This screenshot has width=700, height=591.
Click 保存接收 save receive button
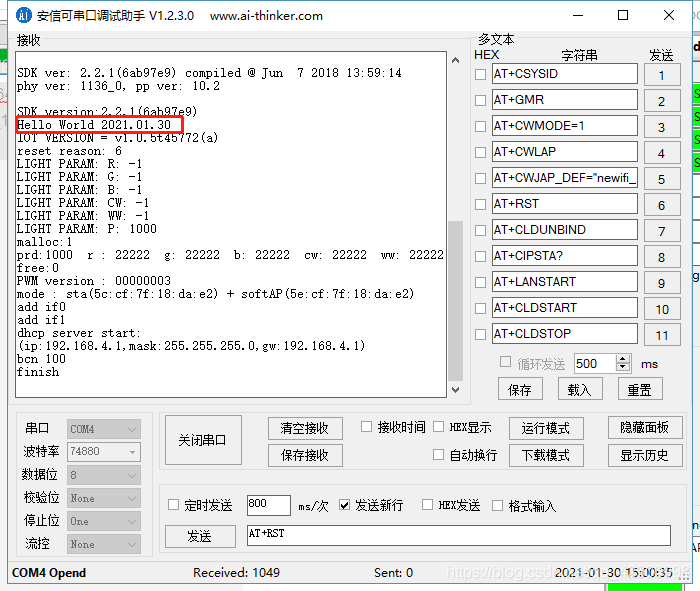tap(305, 455)
